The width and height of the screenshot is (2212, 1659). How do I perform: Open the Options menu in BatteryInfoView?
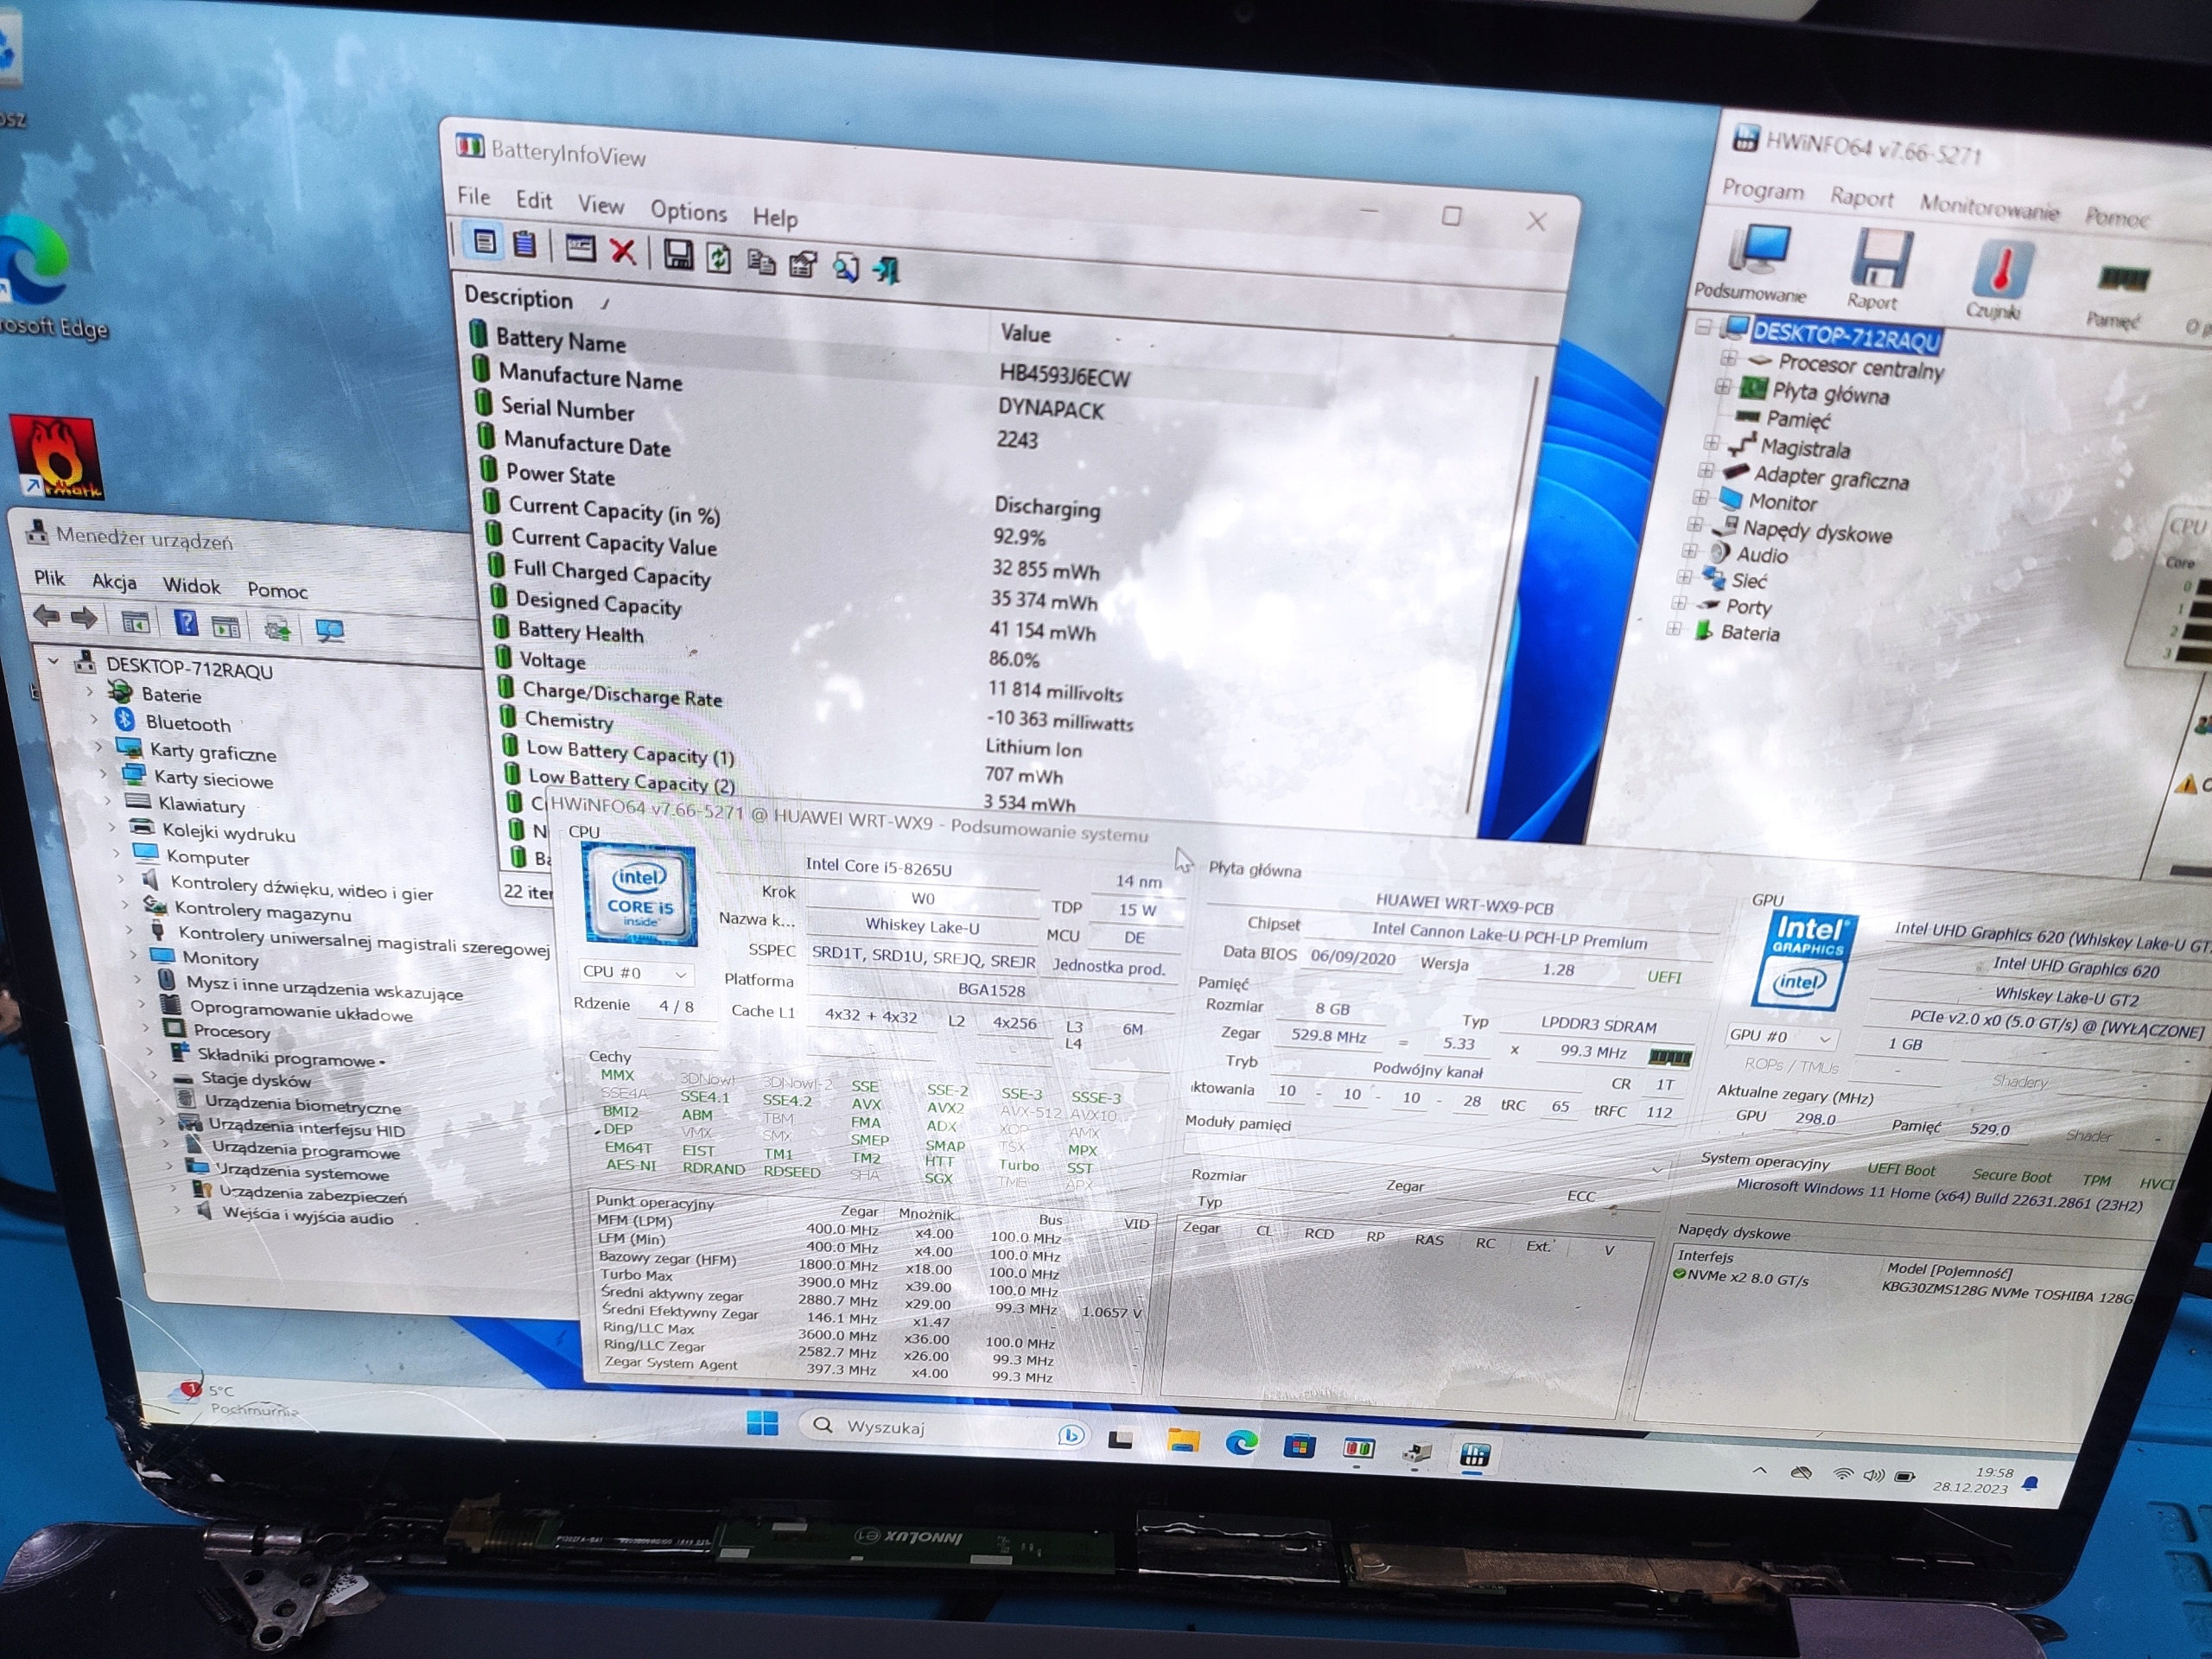point(688,212)
